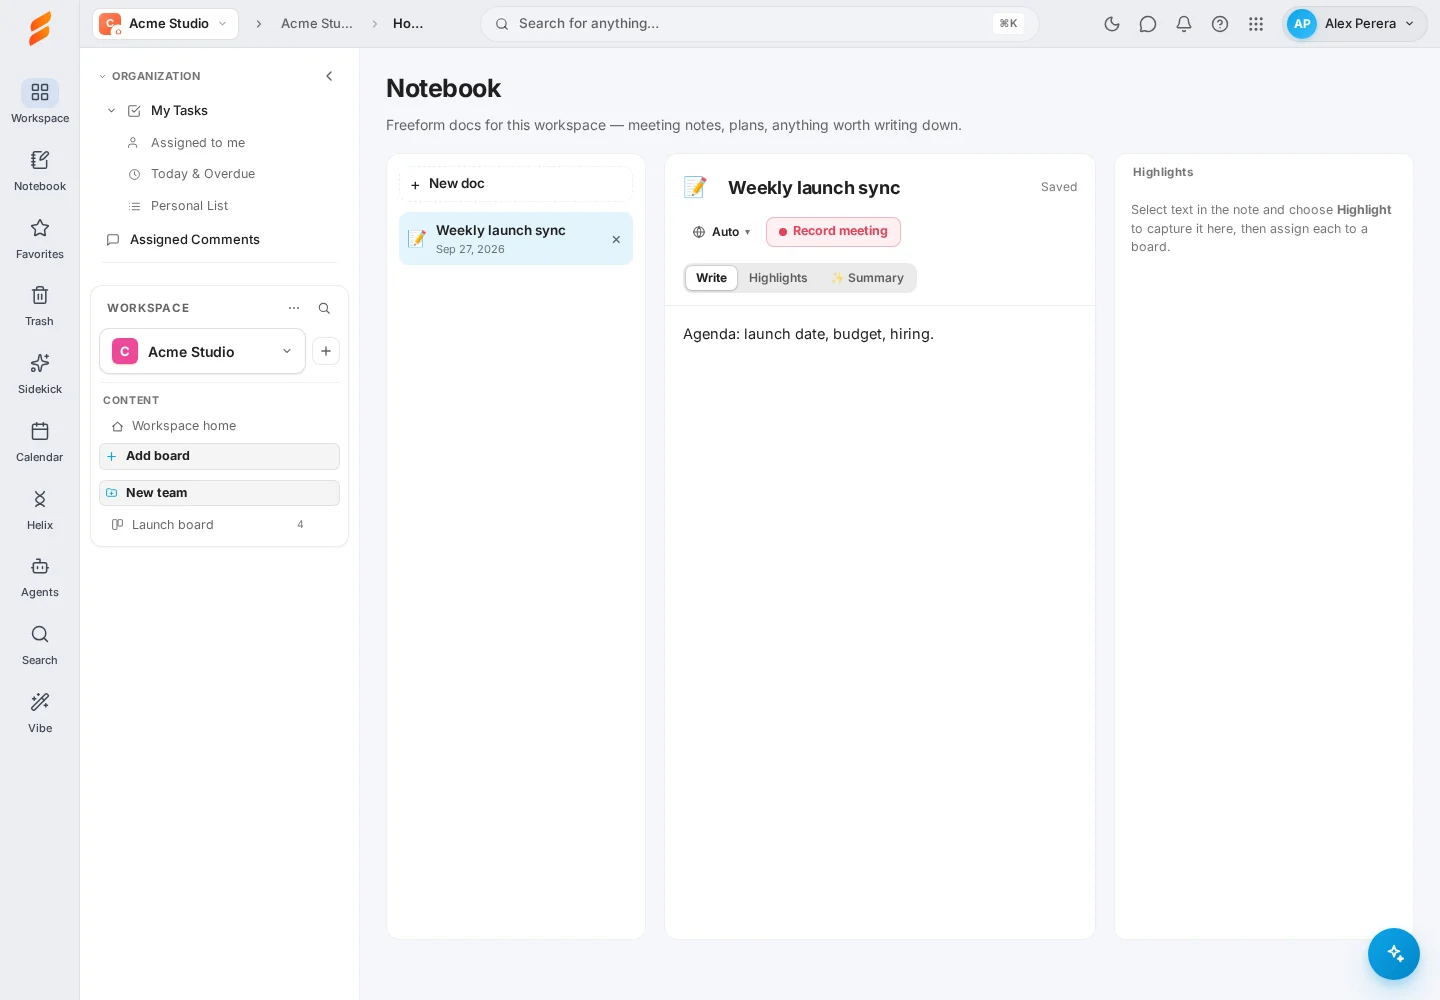Click the note text Agenda line
Screen dimensions: 1440x1000
coord(808,334)
